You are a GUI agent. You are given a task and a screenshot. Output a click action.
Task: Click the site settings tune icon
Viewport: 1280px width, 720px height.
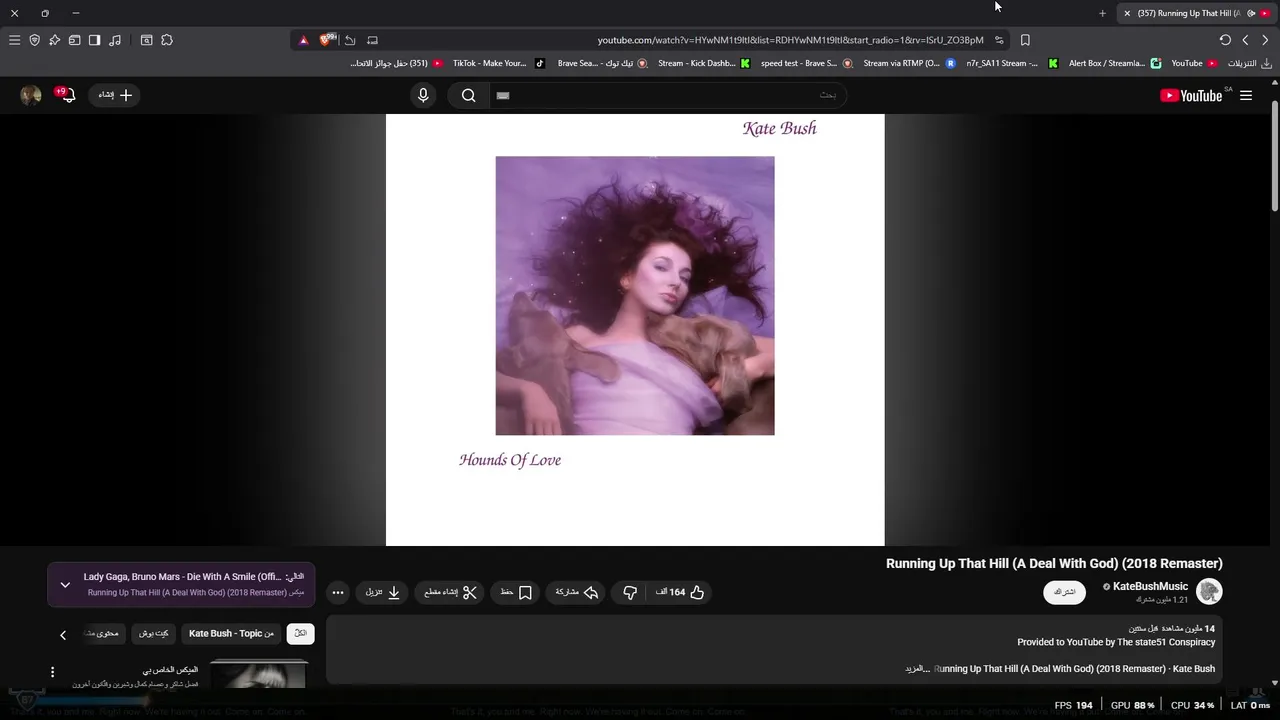[x=999, y=40]
